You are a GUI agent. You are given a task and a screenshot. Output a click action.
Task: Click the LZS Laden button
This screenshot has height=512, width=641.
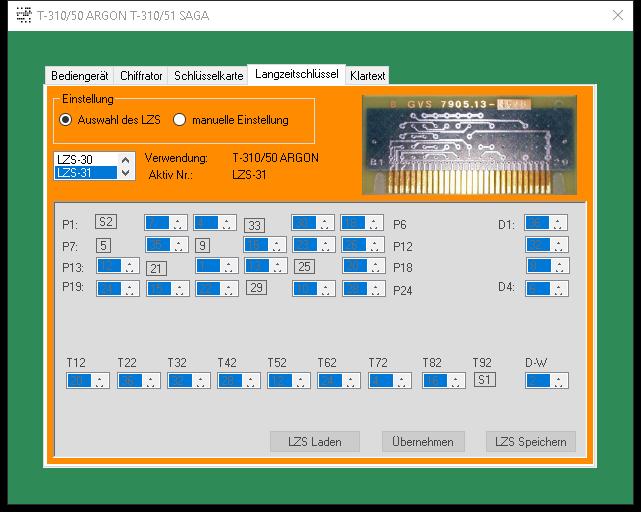point(315,442)
